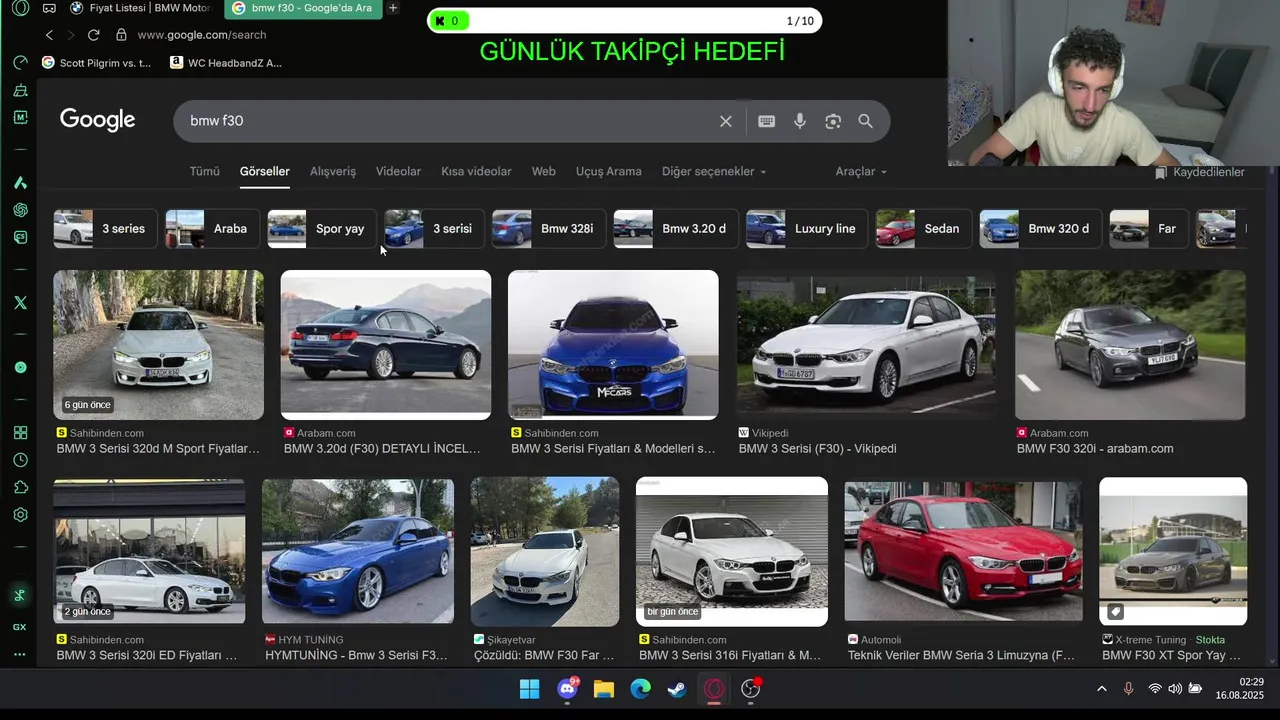Image resolution: width=1280 pixels, height=720 pixels.
Task: Open the Alışveriş results tab
Action: tap(333, 171)
